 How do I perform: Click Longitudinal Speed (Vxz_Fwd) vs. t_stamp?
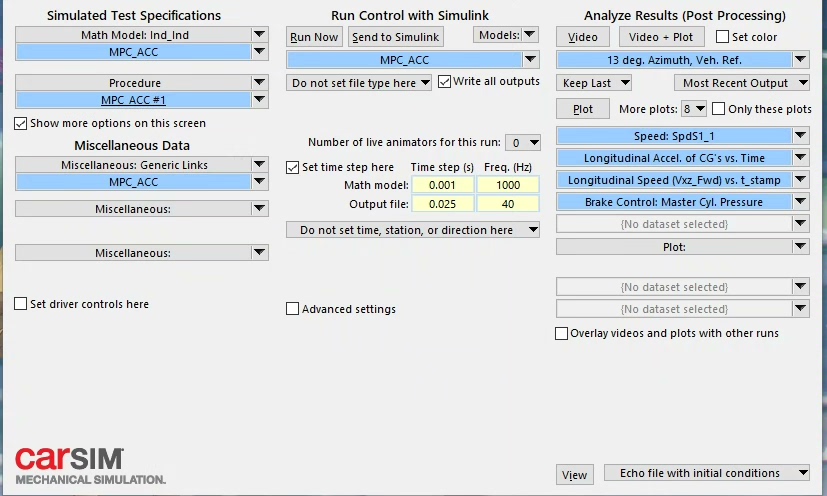pyautogui.click(x=674, y=180)
